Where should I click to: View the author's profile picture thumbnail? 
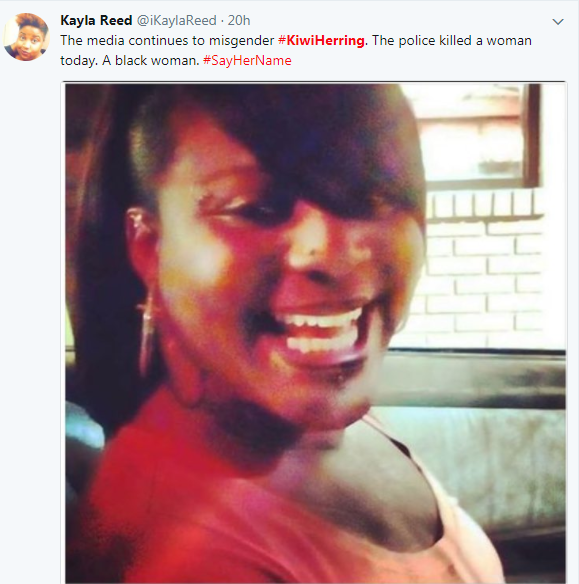tap(26, 36)
